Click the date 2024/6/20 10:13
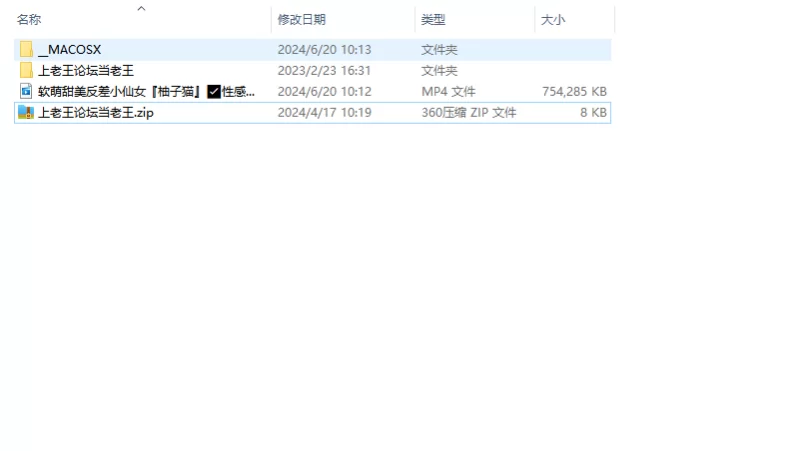The width and height of the screenshot is (800, 451). 324,49
